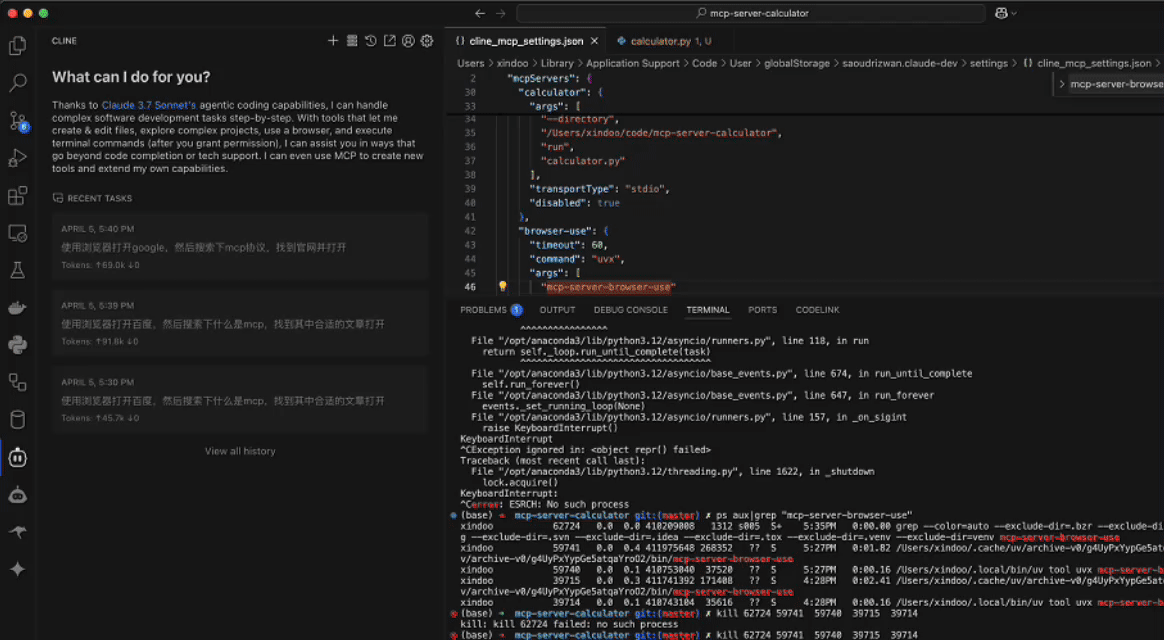
Task: Click the "disabled": true line
Action: [x=575, y=203]
